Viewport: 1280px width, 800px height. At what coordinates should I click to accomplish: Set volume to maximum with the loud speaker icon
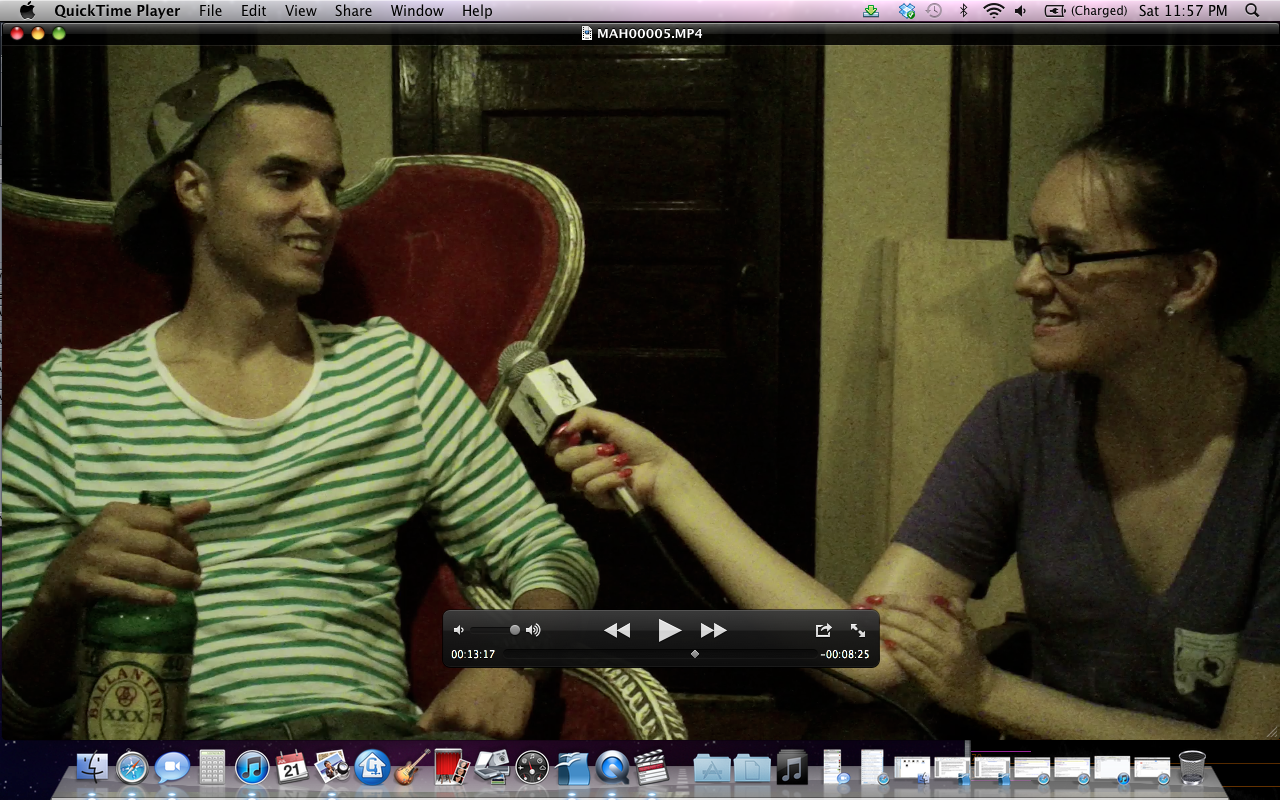click(533, 630)
